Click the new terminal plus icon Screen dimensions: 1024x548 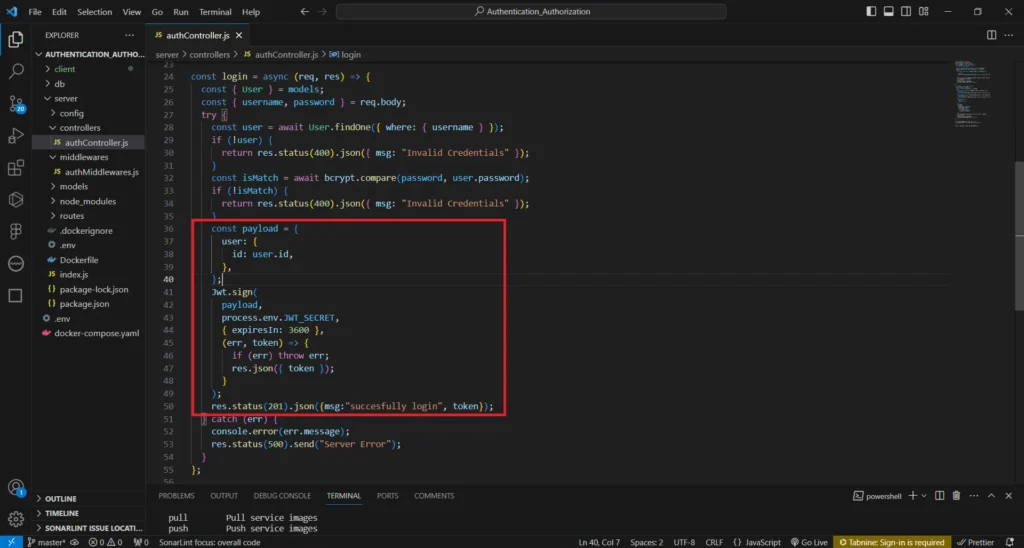913,496
